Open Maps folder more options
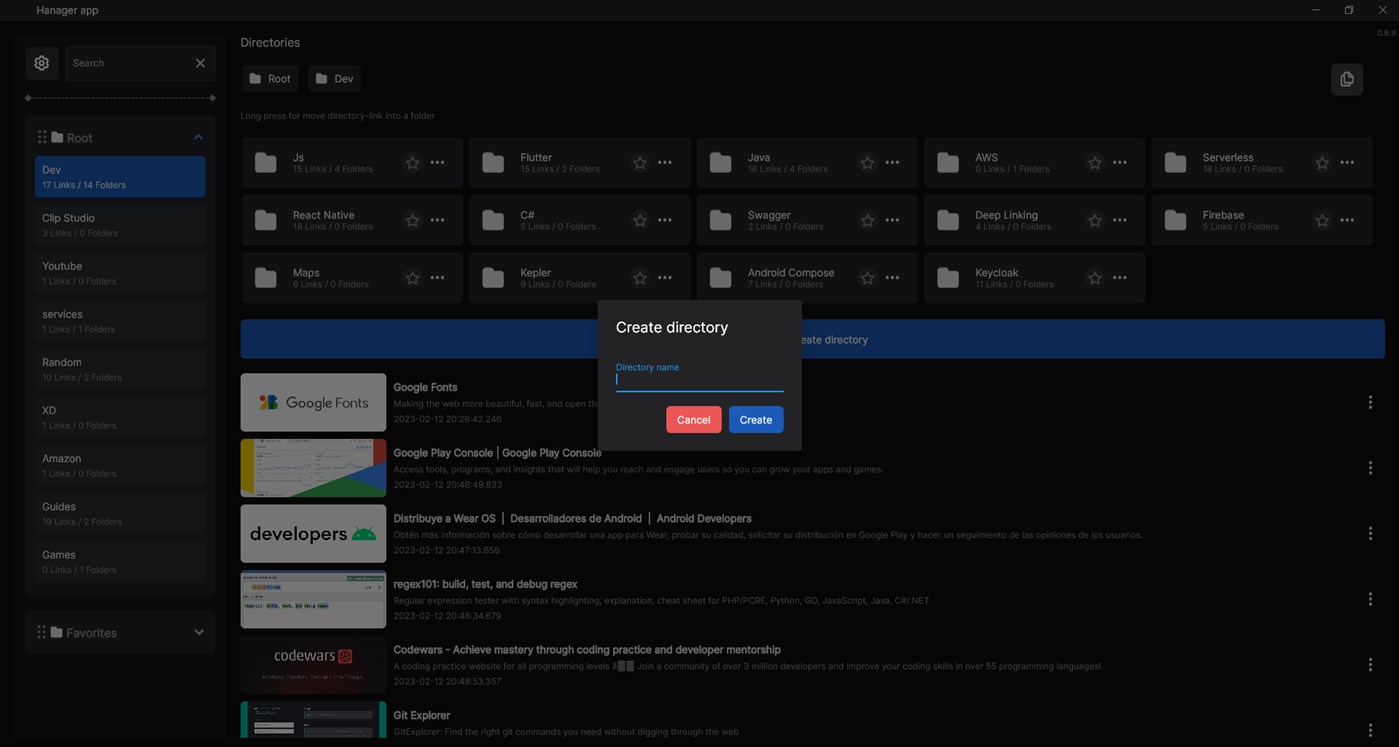1399x747 pixels. [x=437, y=278]
